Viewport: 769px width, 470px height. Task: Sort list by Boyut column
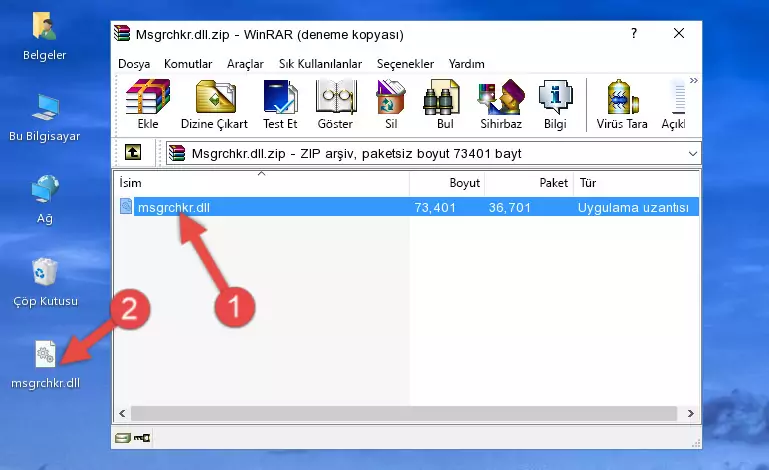[447, 183]
